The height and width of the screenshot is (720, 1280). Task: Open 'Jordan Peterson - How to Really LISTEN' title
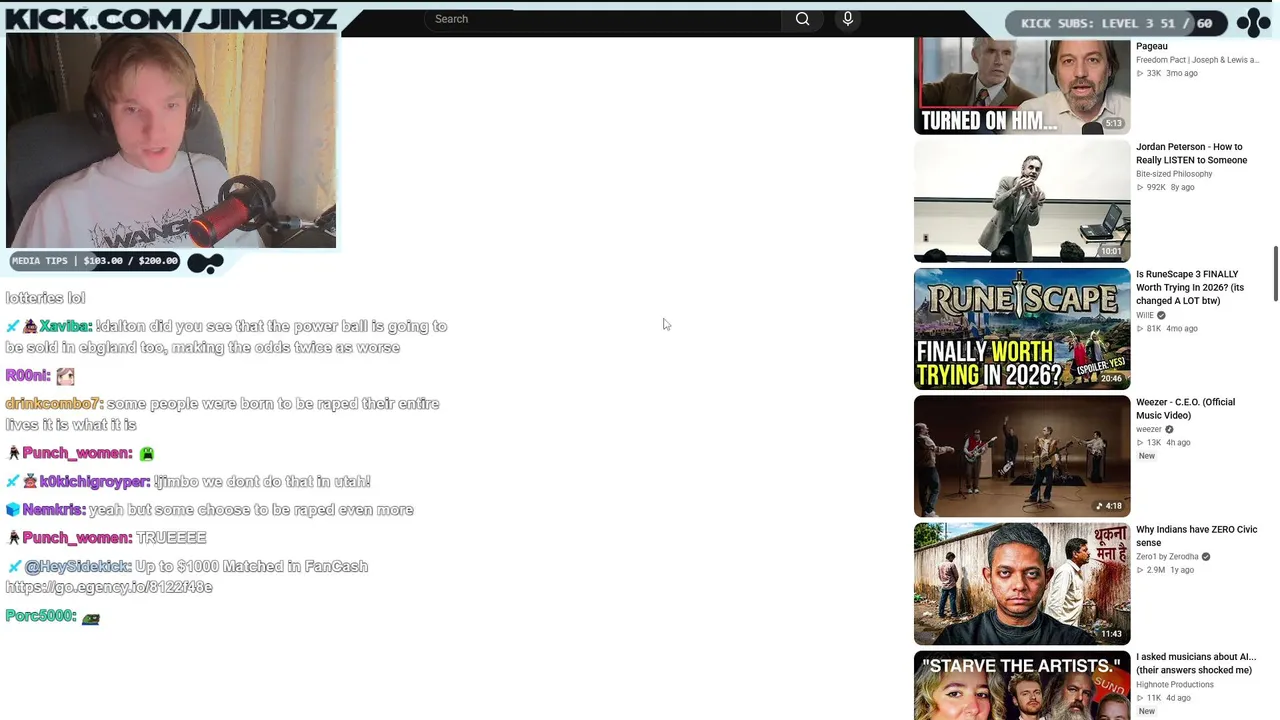(1192, 153)
